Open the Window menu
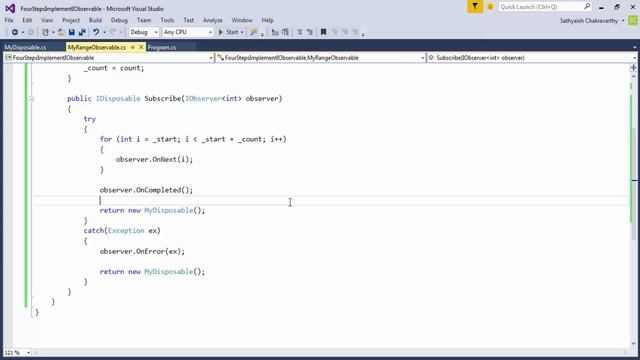 (242, 20)
